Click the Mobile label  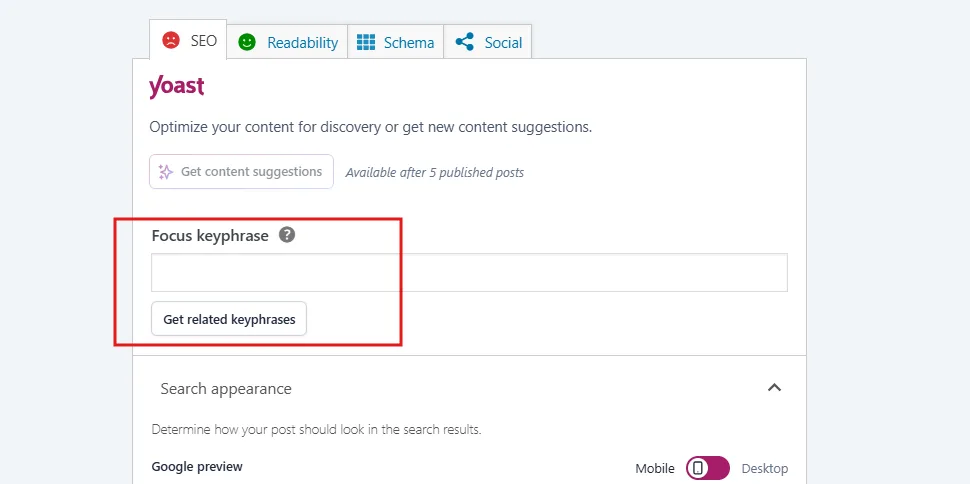655,469
